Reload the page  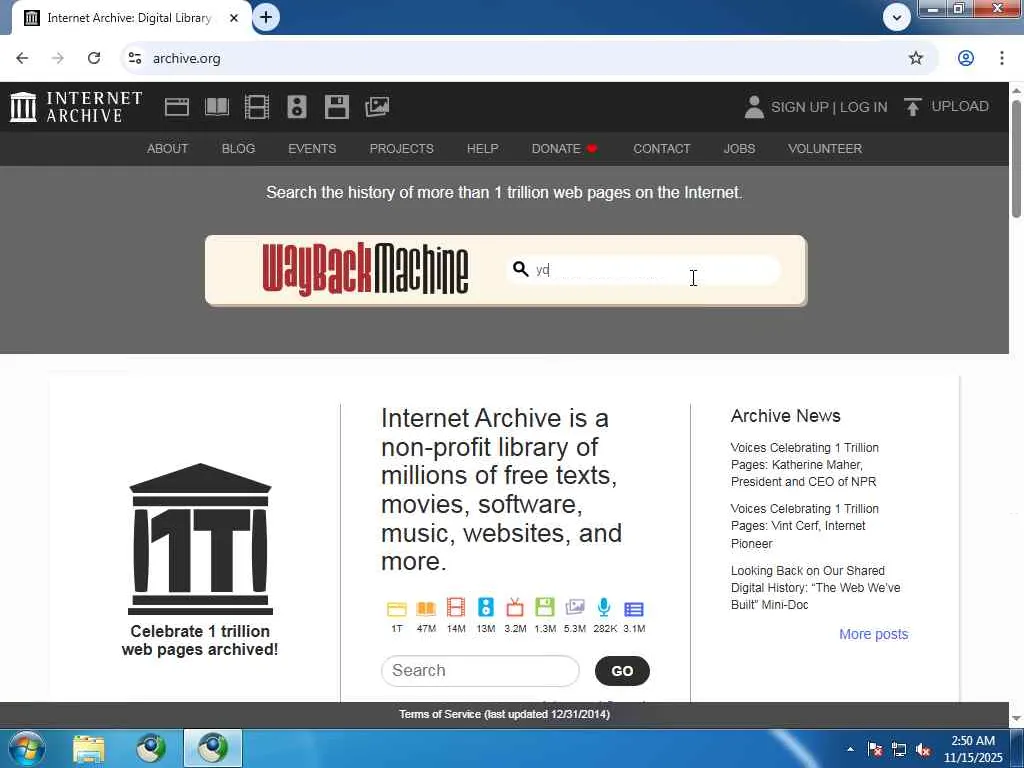(94, 58)
